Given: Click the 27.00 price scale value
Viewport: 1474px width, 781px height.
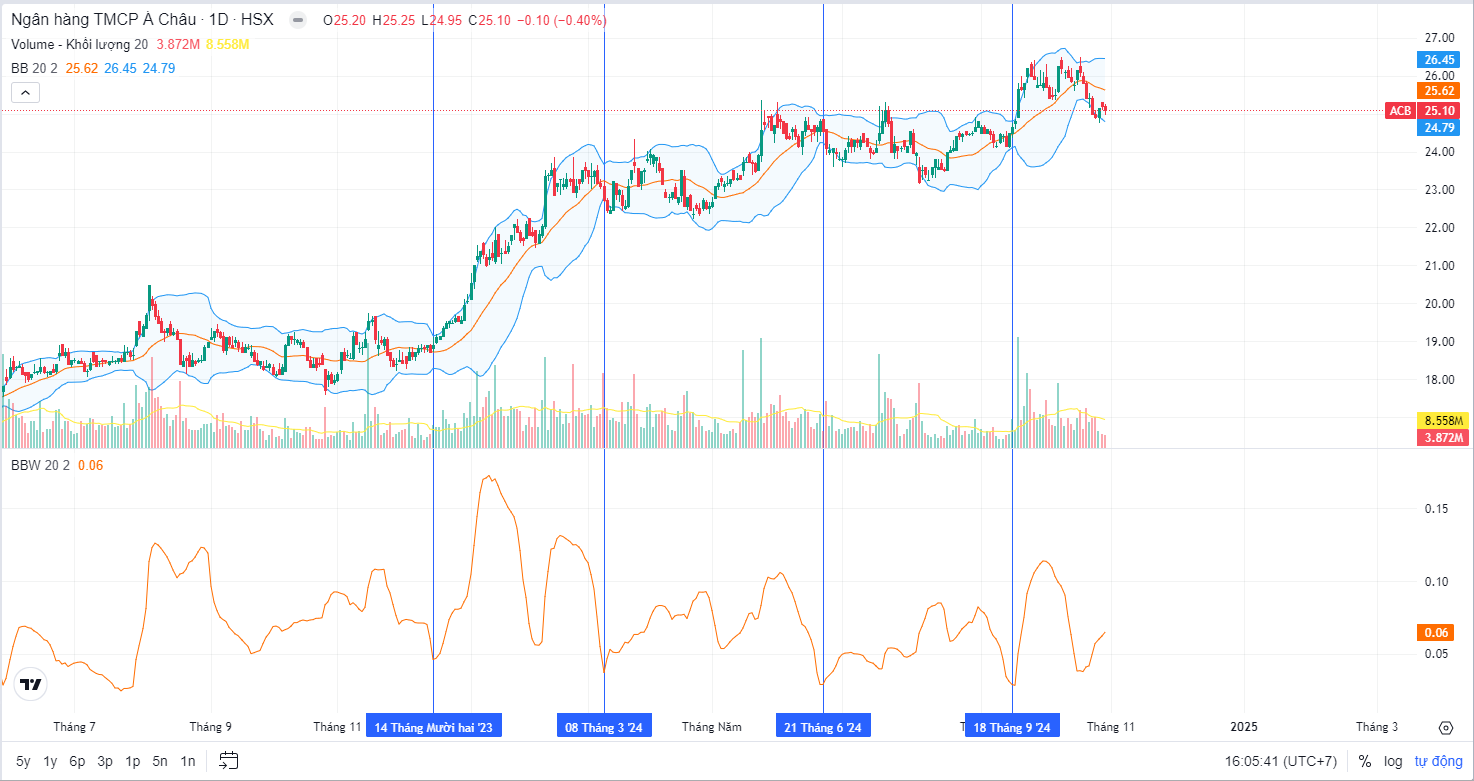Looking at the screenshot, I should coord(1439,38).
